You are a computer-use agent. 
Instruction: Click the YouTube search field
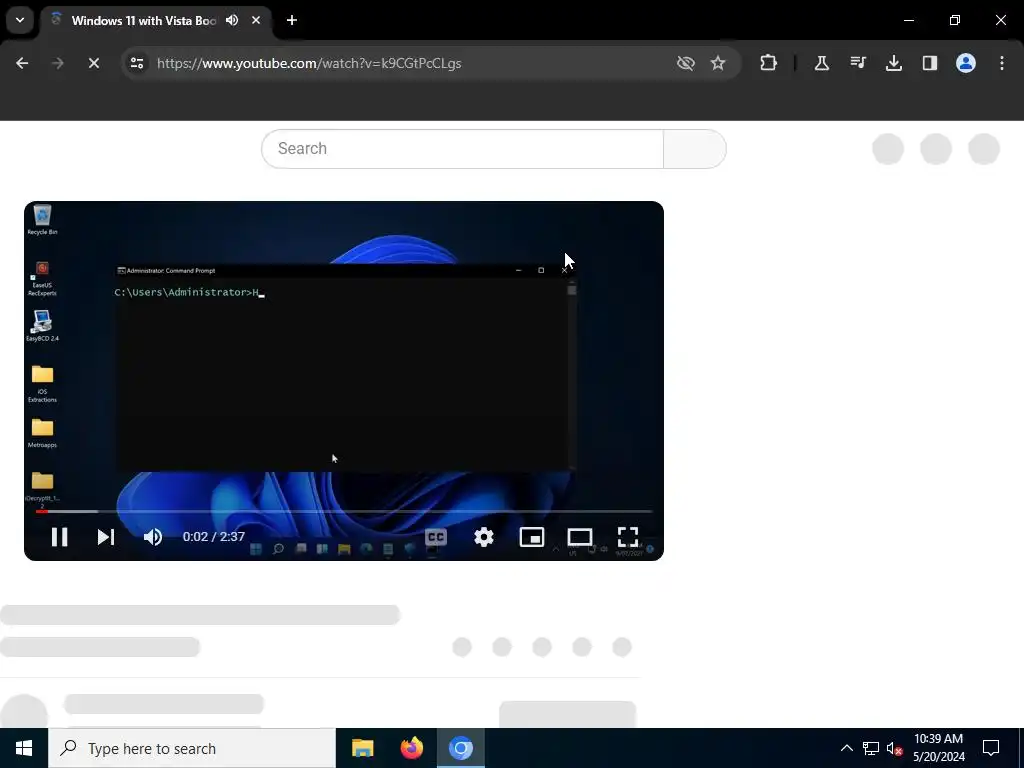point(462,149)
